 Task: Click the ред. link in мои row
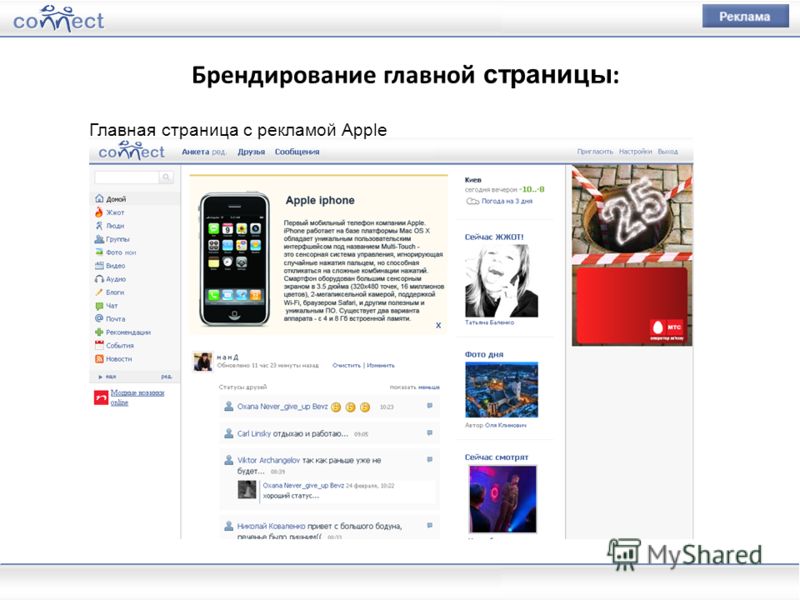[166, 377]
